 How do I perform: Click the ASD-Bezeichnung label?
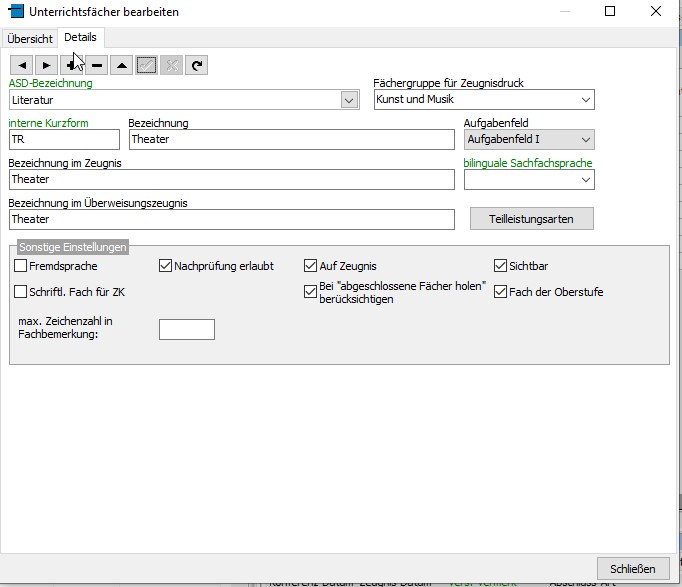pos(50,83)
